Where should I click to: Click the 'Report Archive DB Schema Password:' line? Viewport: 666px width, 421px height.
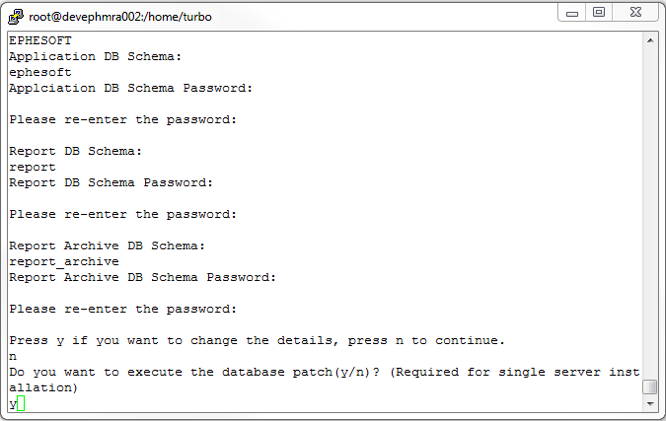pyautogui.click(x=142, y=277)
